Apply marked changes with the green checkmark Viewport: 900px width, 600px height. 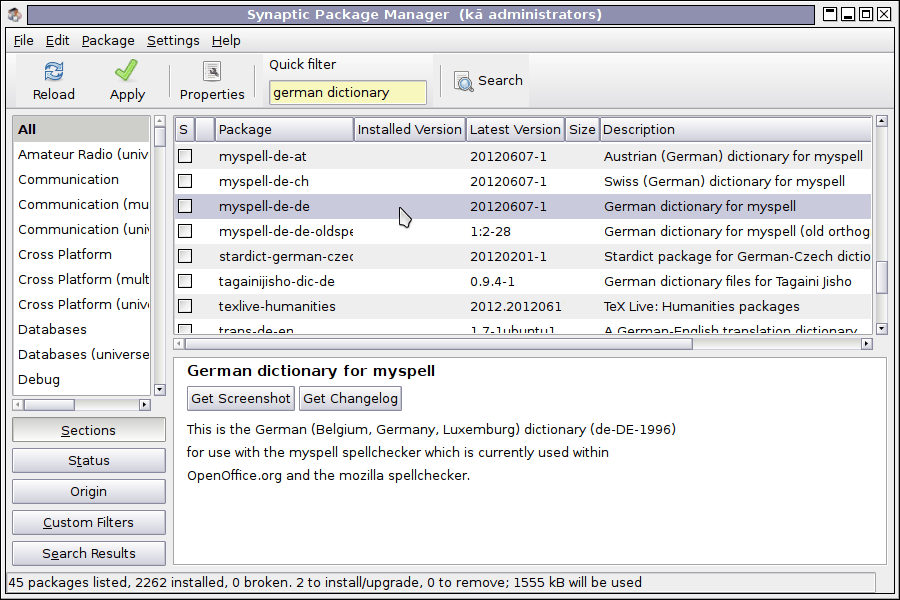pos(126,71)
